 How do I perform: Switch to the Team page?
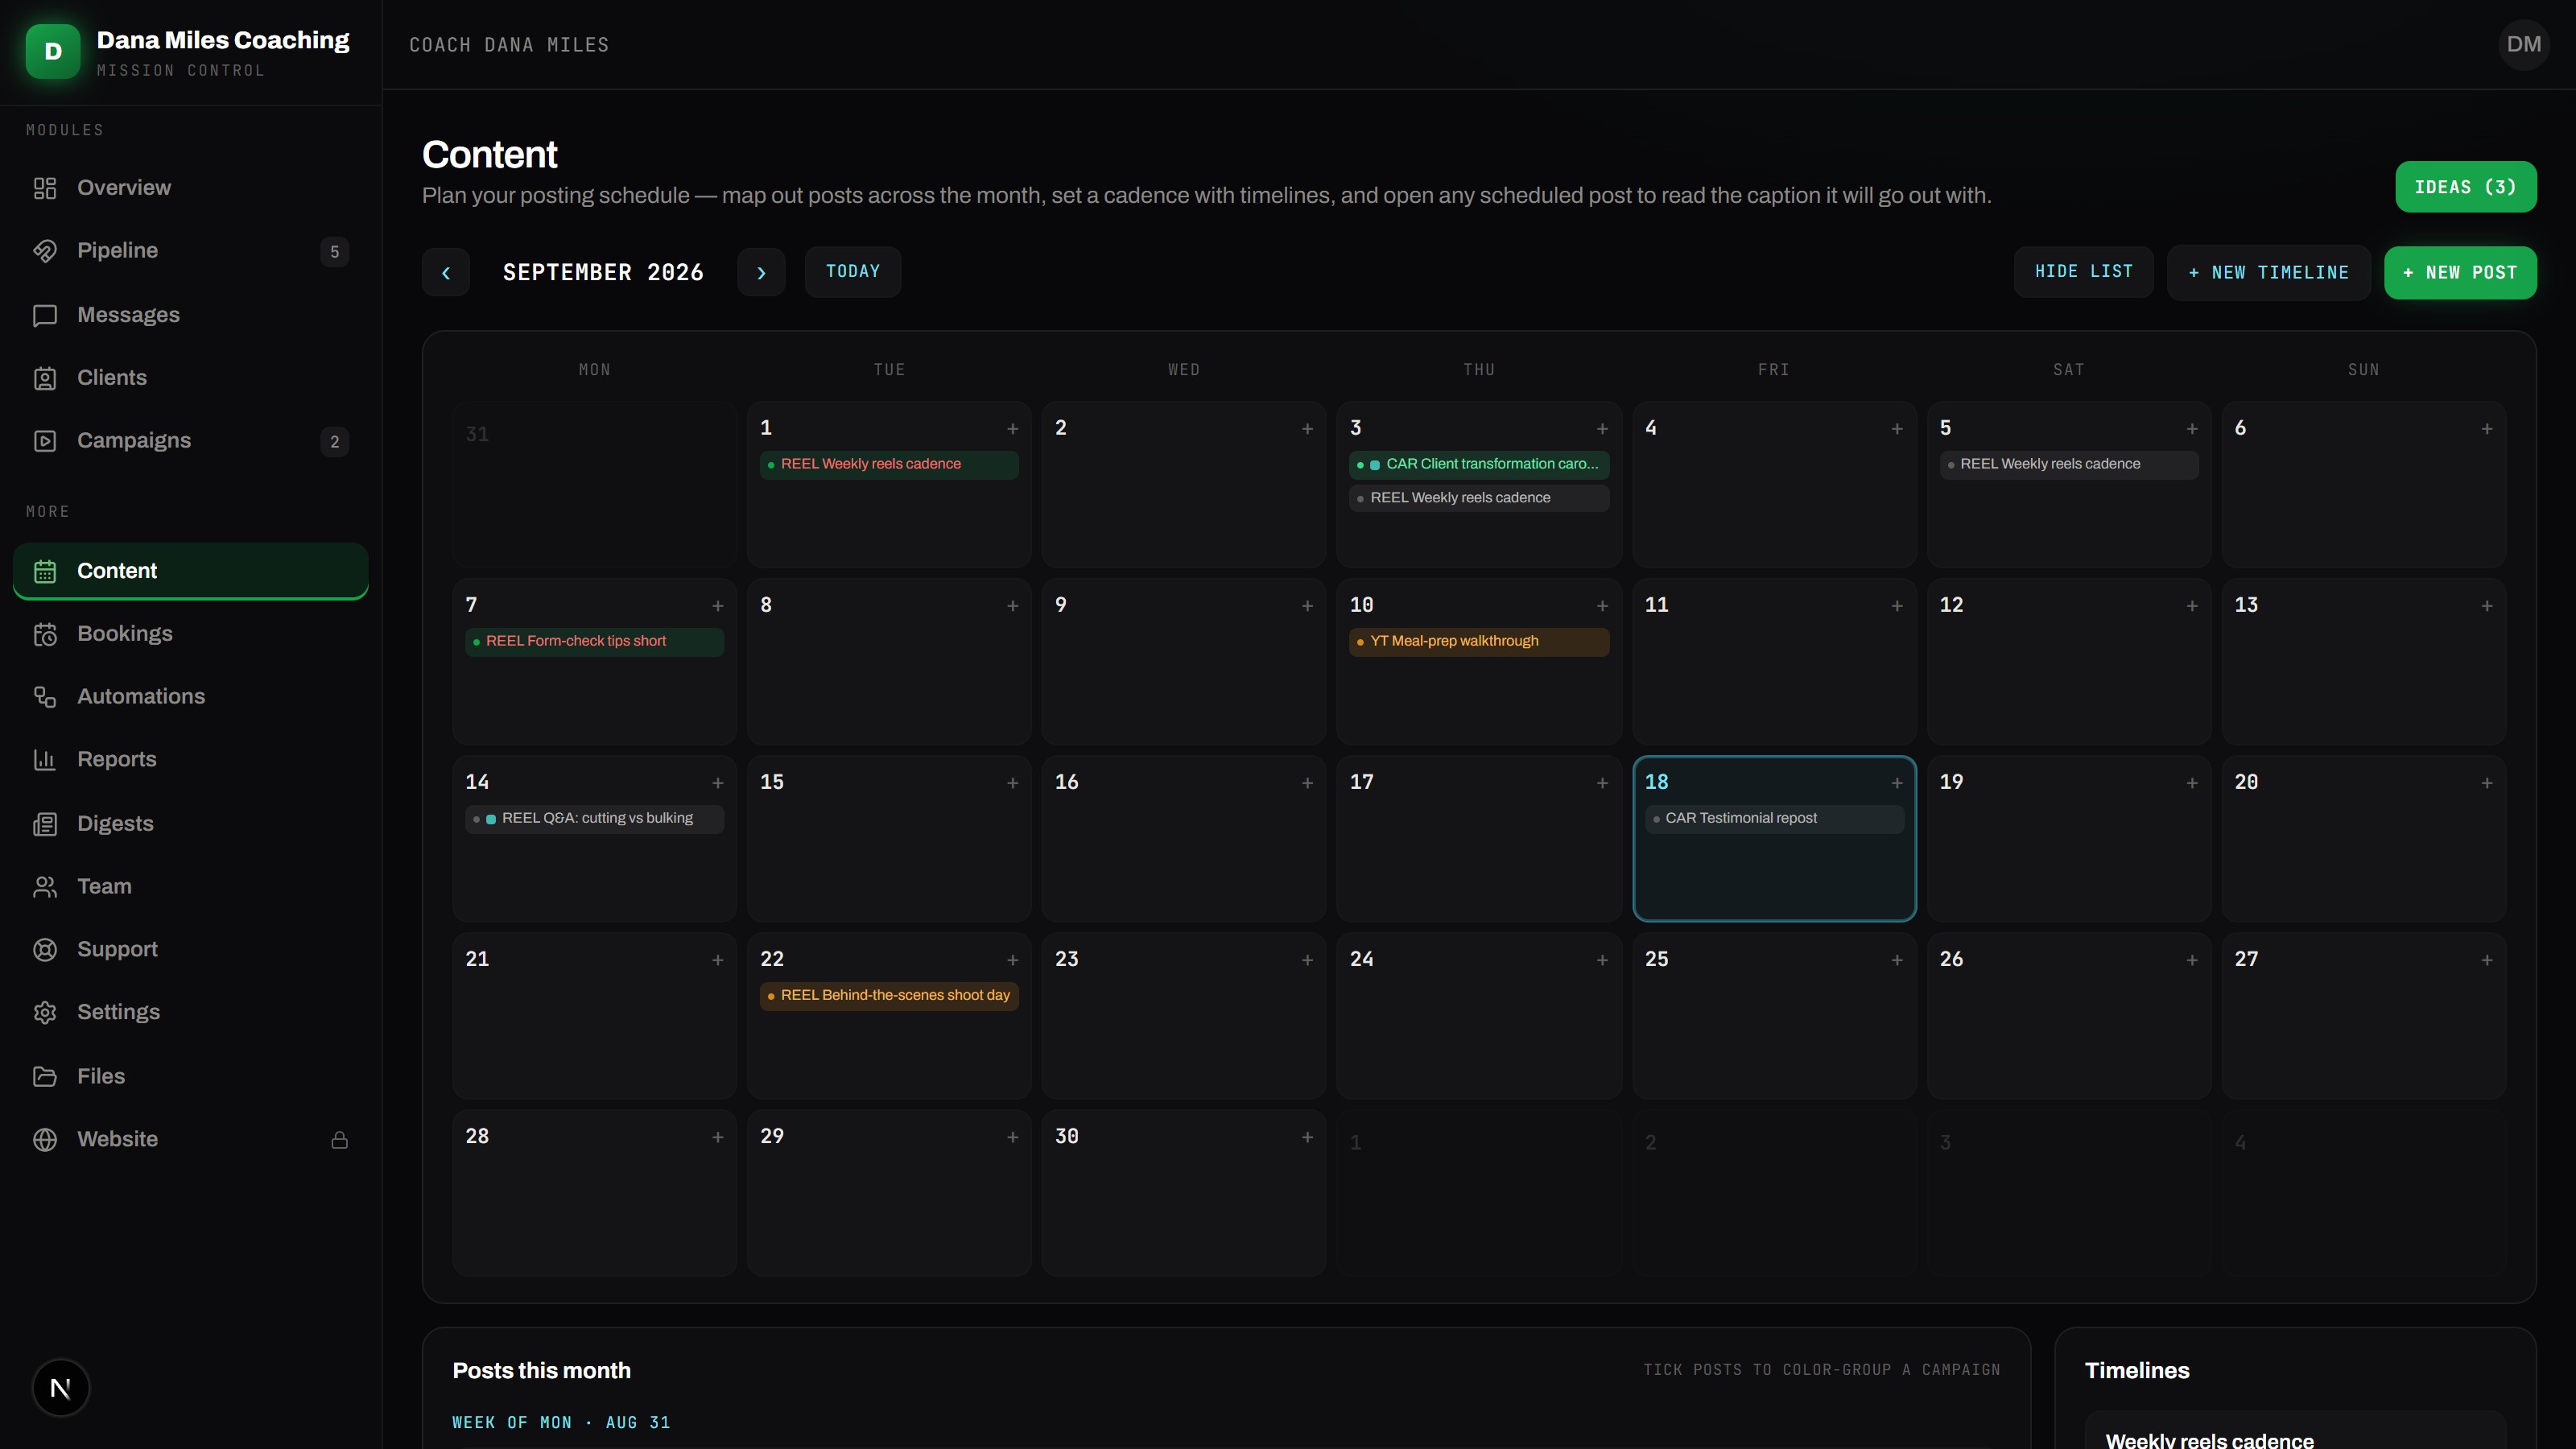(191, 887)
